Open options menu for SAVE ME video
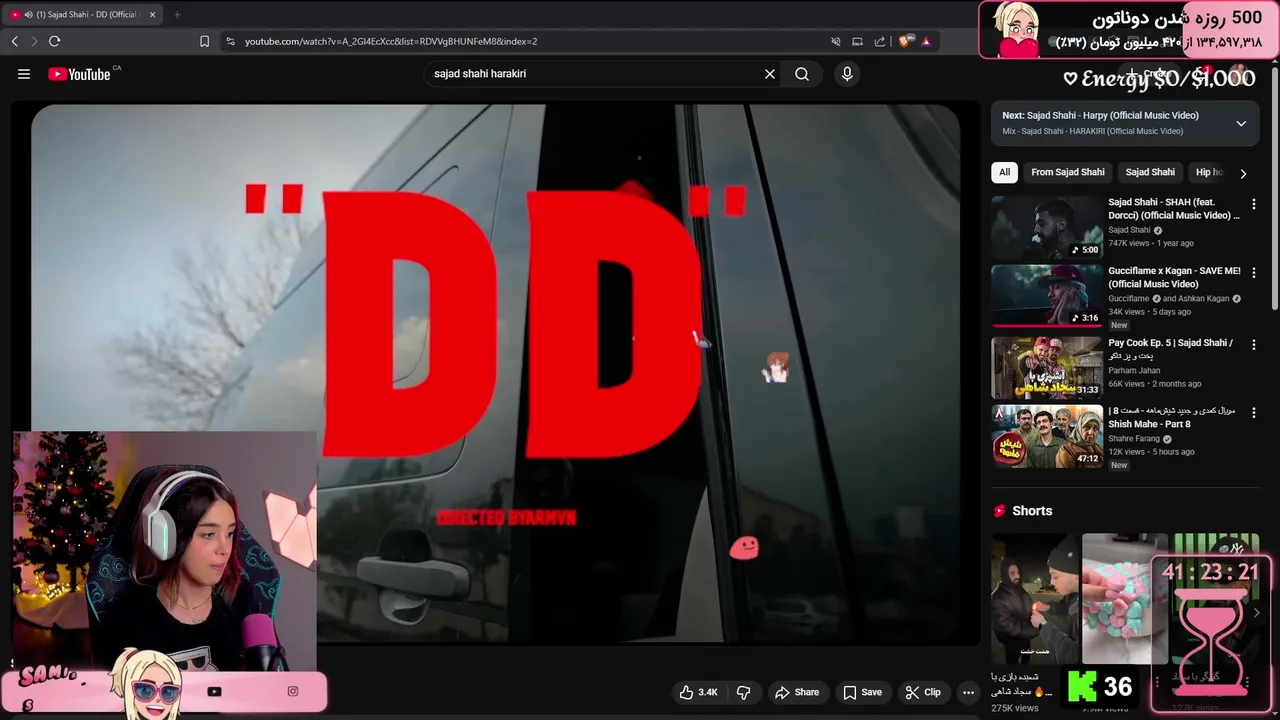This screenshot has width=1280, height=720. click(1253, 273)
